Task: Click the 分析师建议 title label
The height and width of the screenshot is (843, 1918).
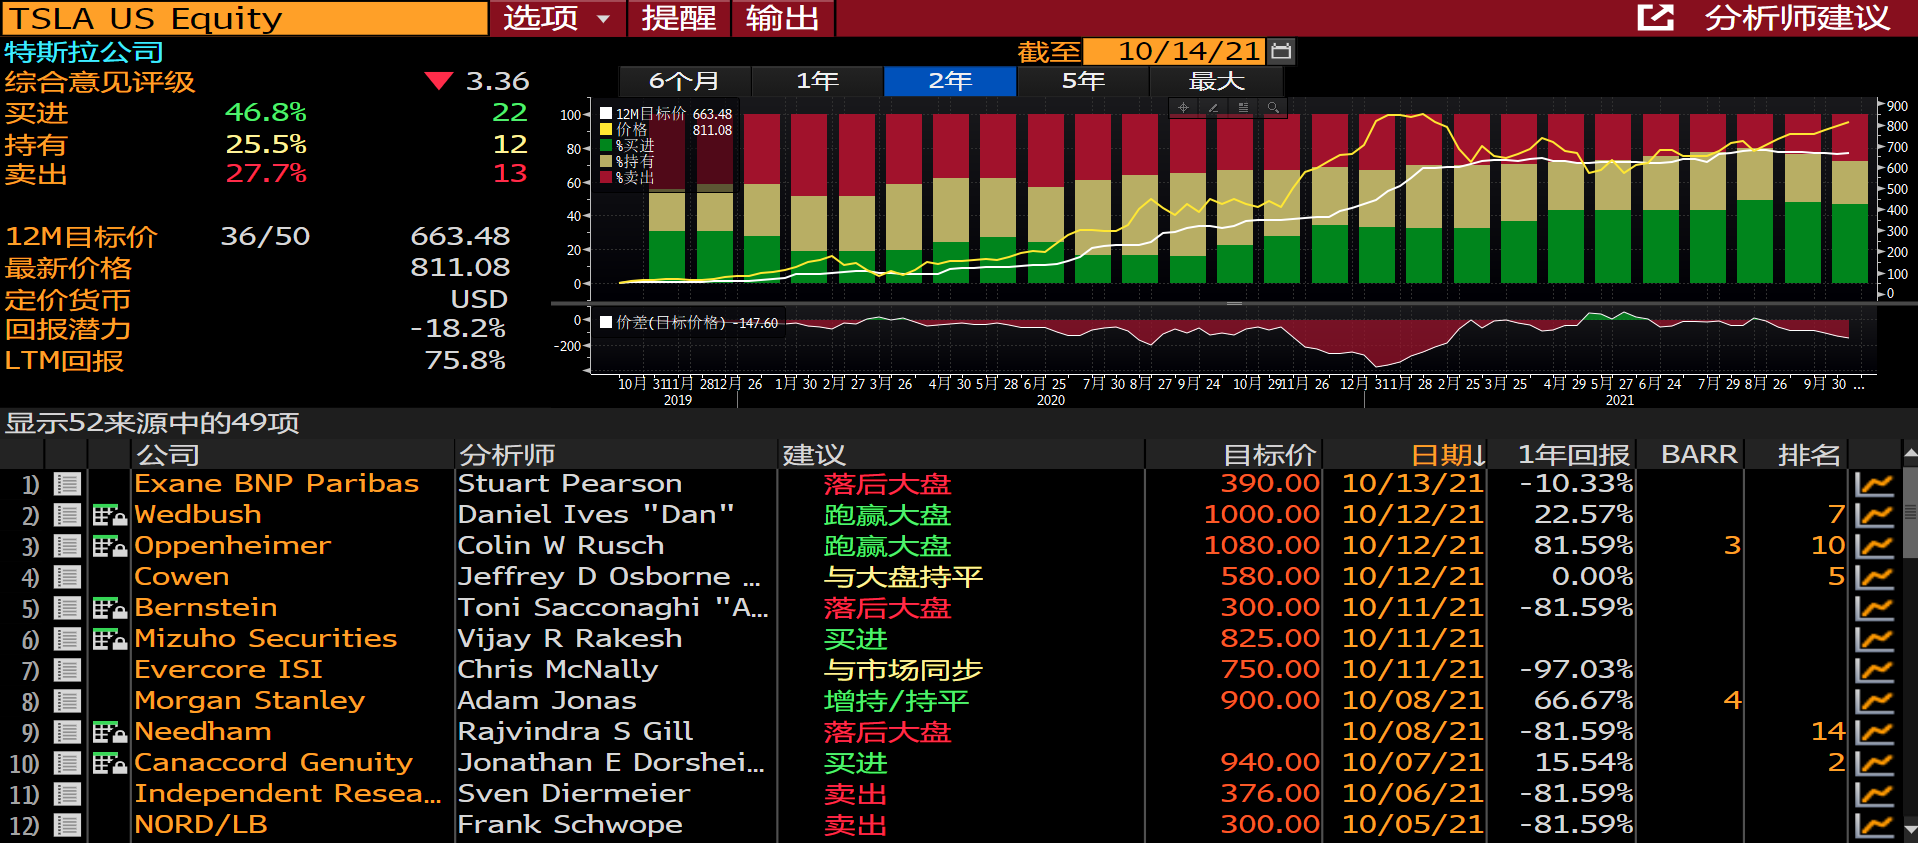Action: pos(1797,18)
